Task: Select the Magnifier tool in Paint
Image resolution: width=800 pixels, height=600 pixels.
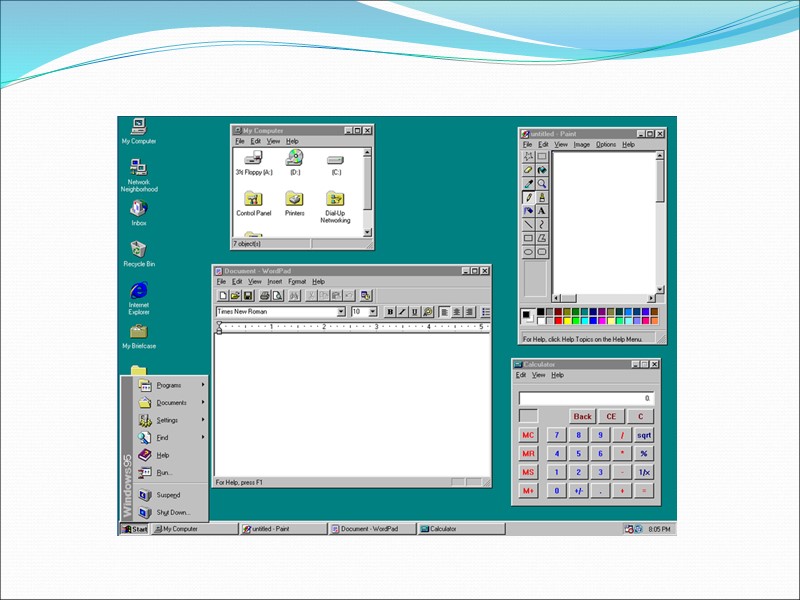Action: coord(542,184)
